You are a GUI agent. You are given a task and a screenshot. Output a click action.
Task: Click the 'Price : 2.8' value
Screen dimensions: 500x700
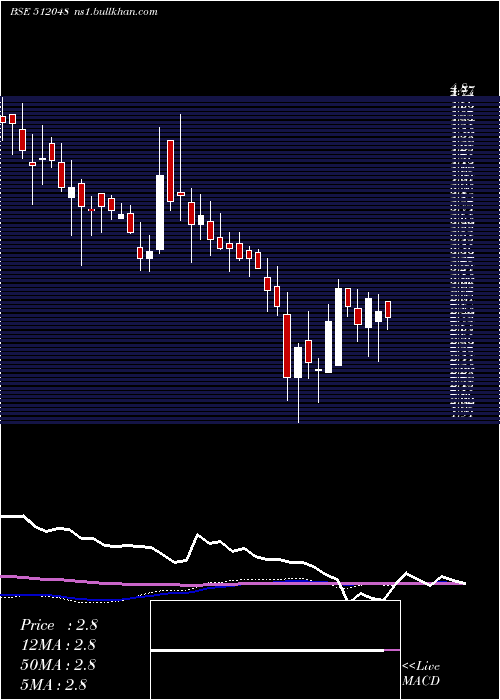[59, 625]
